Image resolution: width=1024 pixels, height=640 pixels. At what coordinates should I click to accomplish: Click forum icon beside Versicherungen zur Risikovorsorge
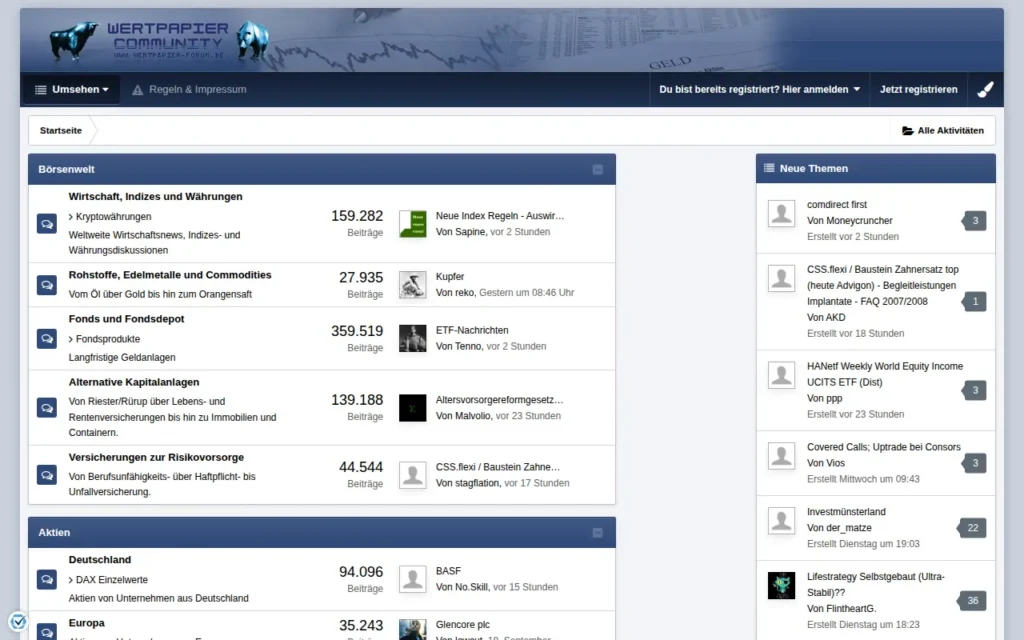(x=46, y=475)
